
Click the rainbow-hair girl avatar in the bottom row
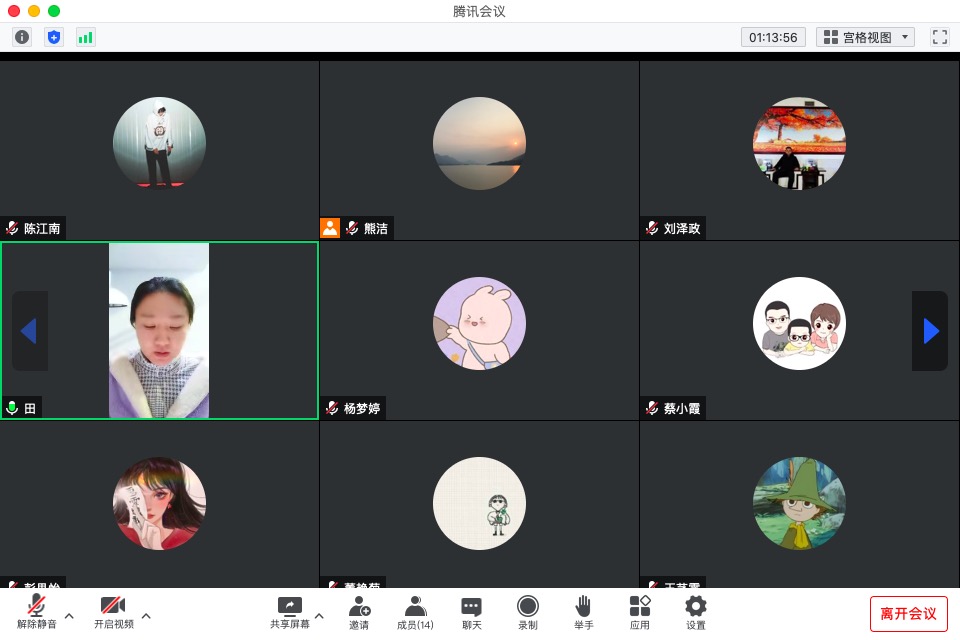coord(159,503)
